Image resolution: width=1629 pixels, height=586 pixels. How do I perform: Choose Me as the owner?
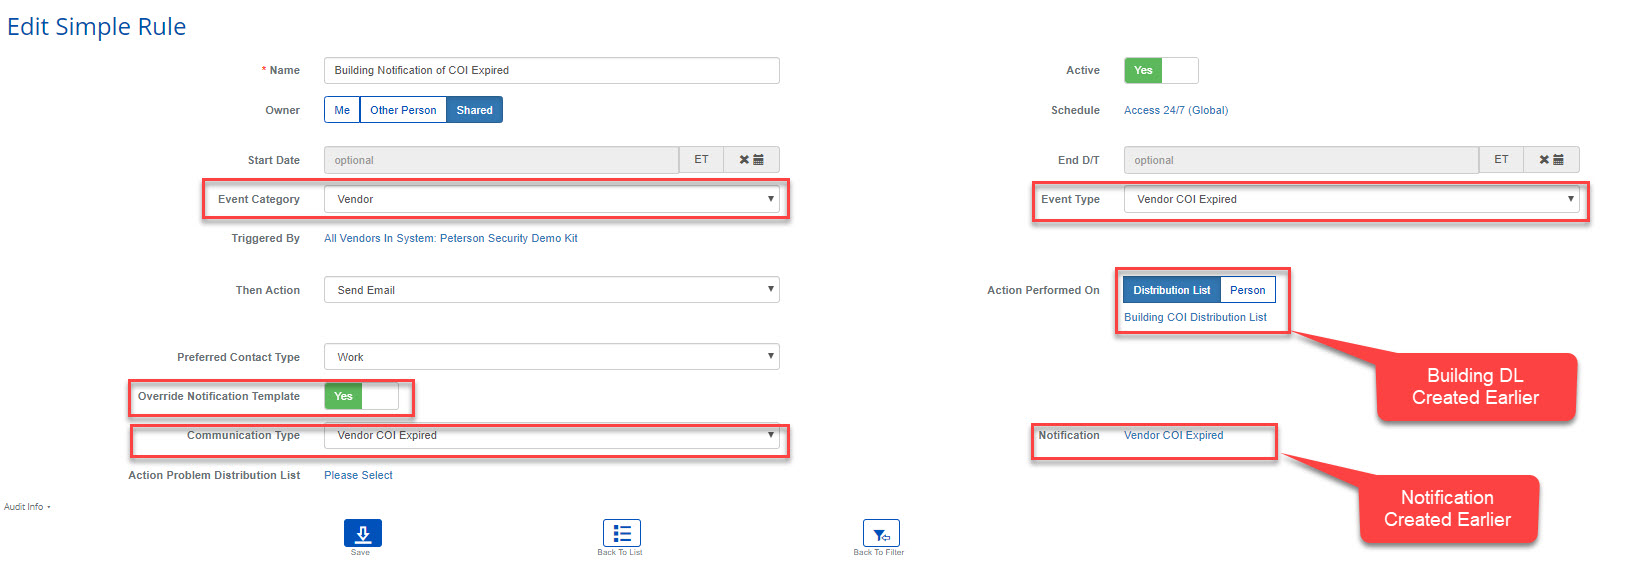[x=342, y=110]
